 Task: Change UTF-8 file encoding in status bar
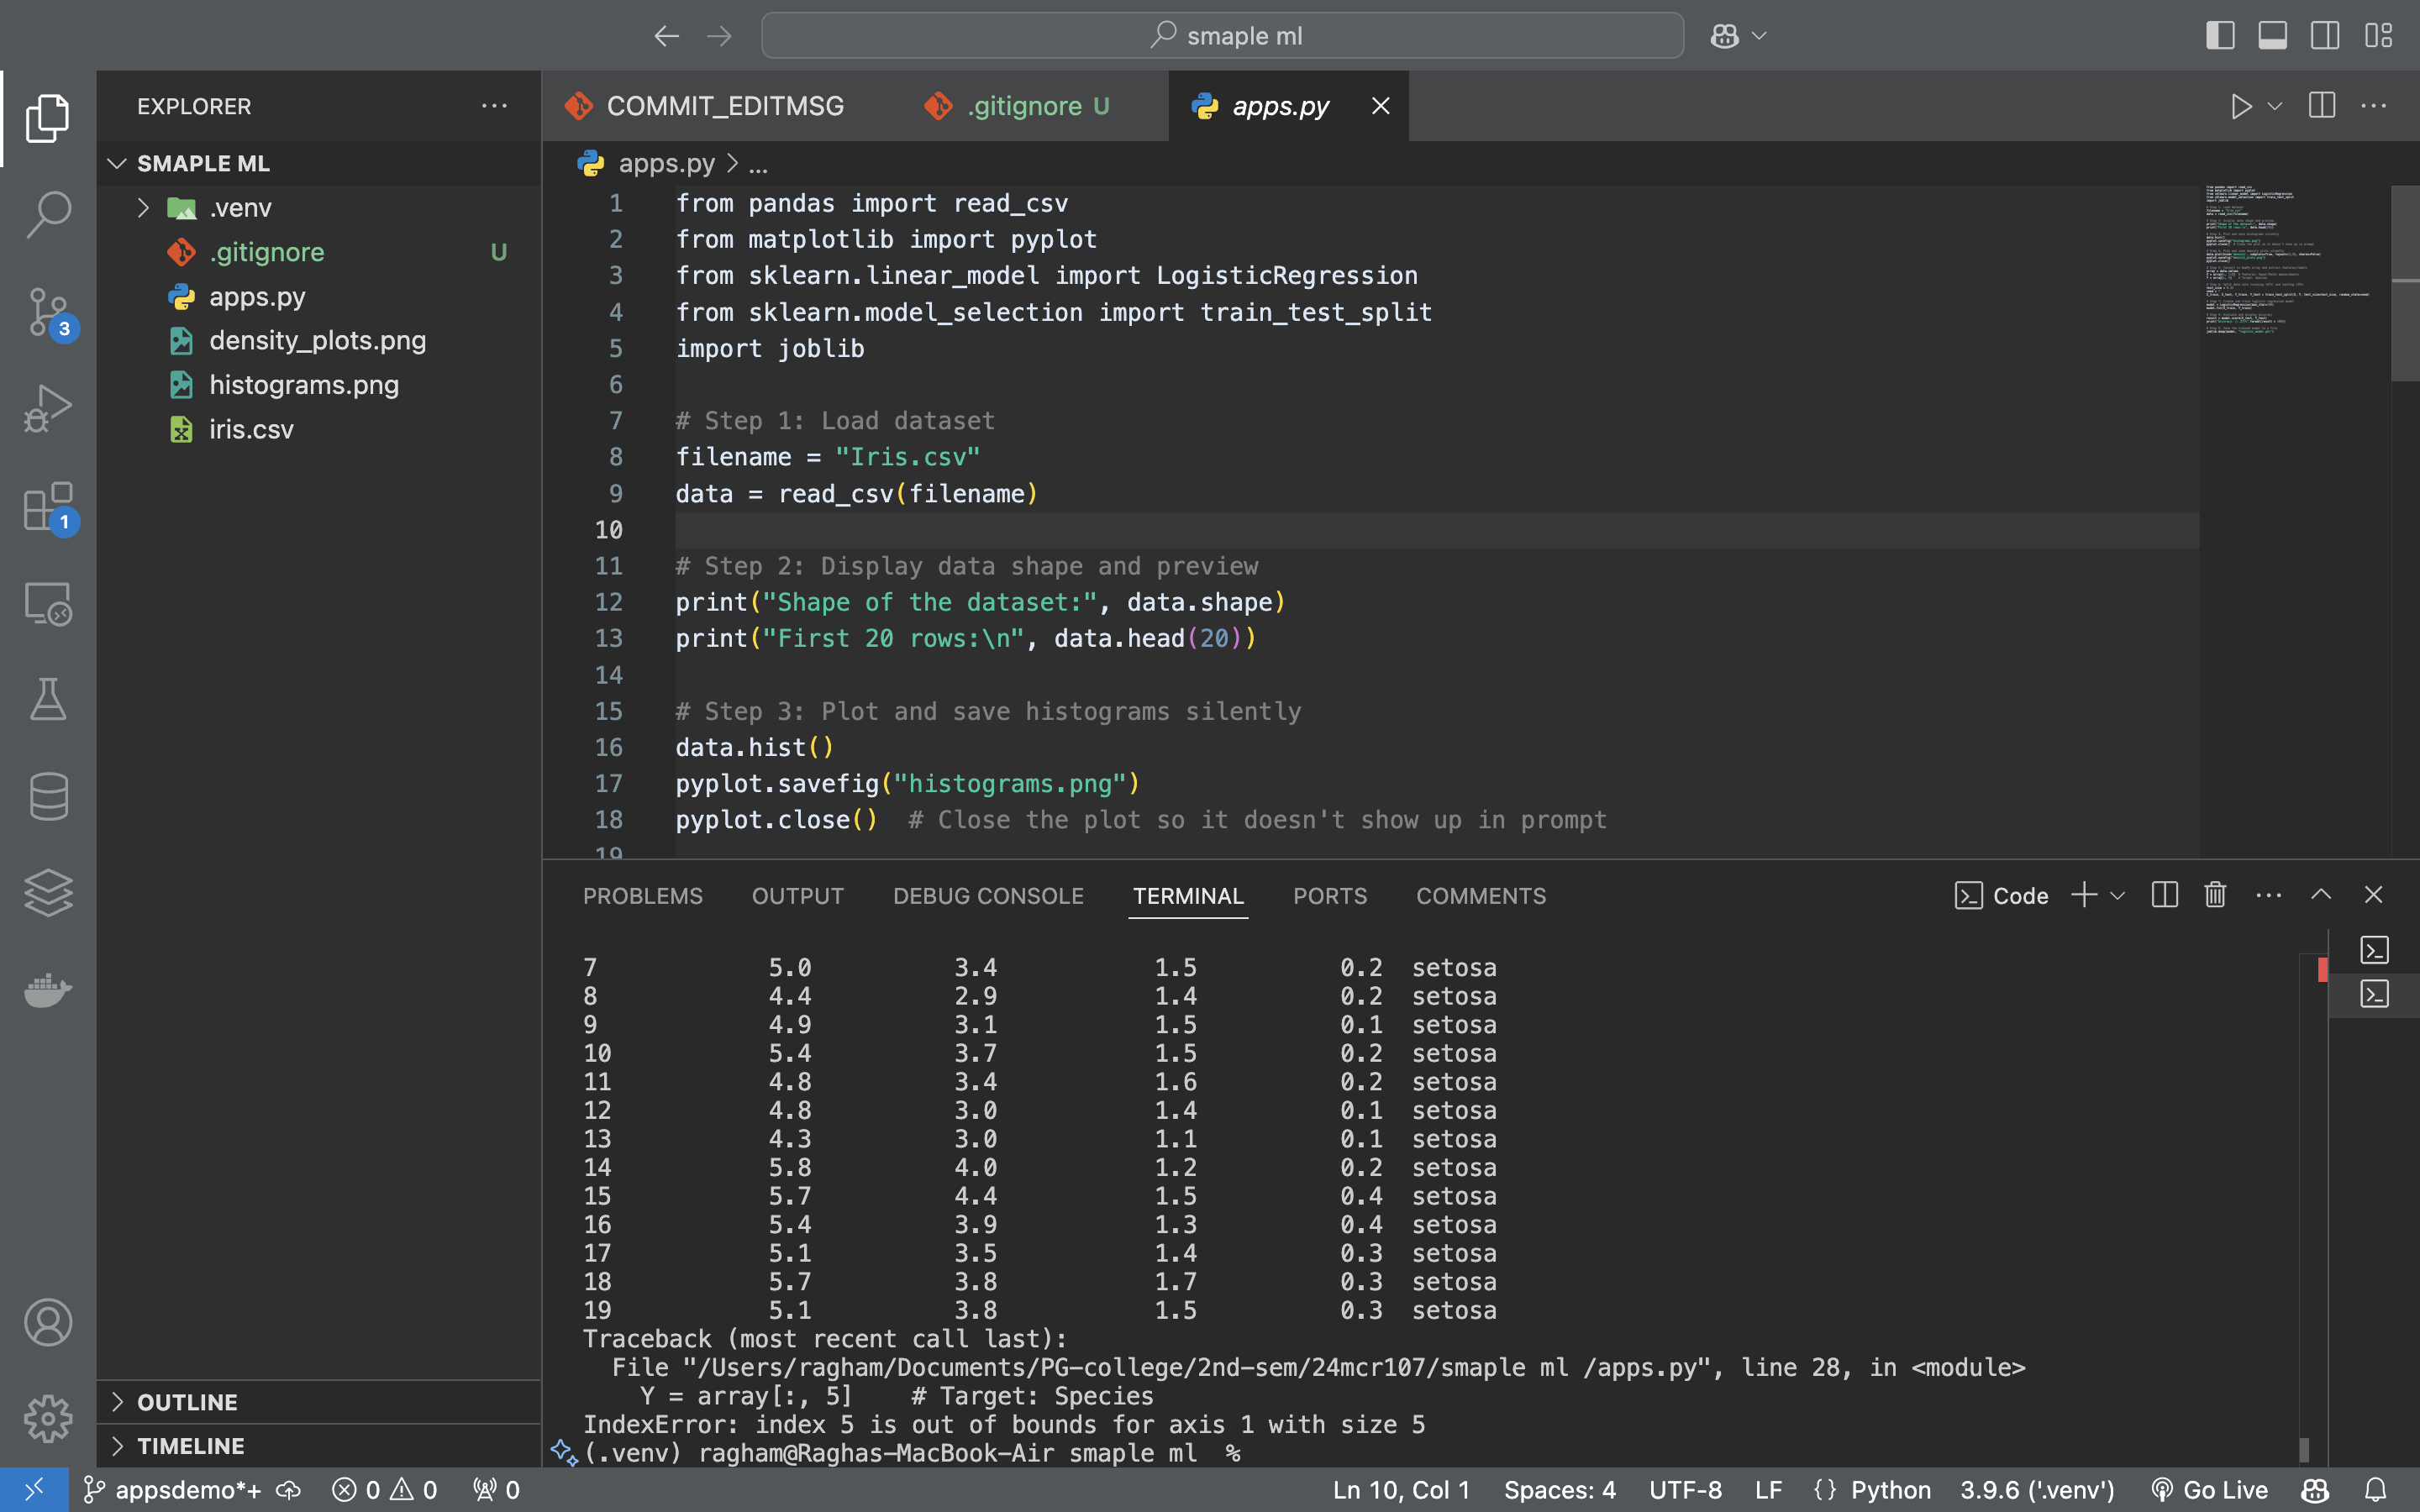(1685, 1490)
